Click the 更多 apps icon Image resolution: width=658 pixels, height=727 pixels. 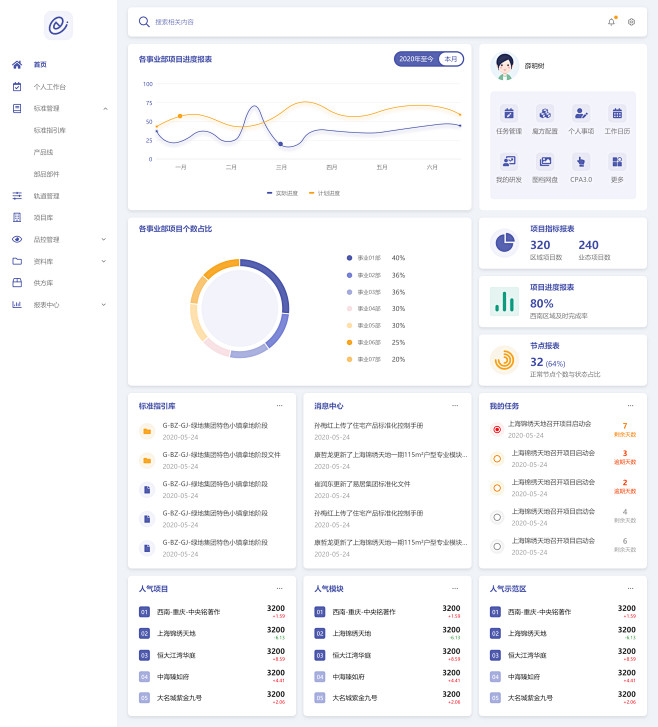(x=617, y=161)
